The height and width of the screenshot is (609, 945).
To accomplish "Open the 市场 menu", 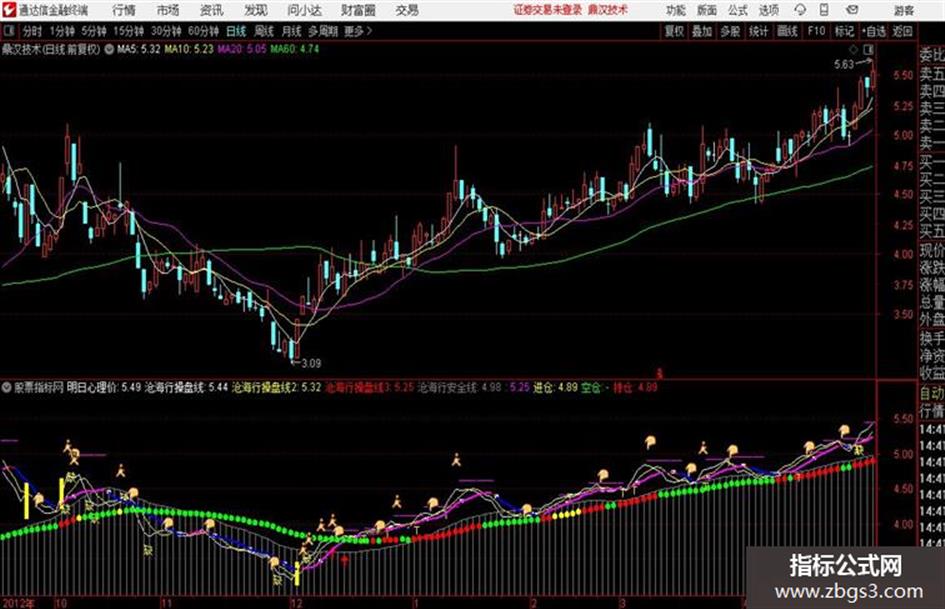I will (168, 10).
